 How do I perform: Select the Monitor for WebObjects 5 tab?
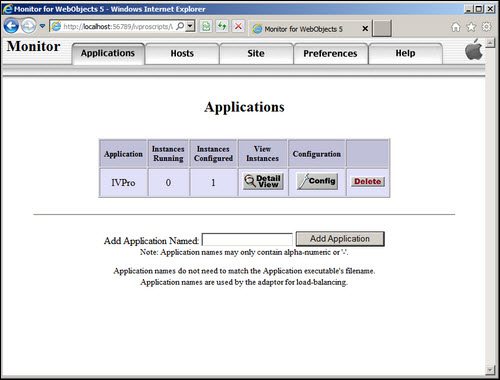point(303,29)
